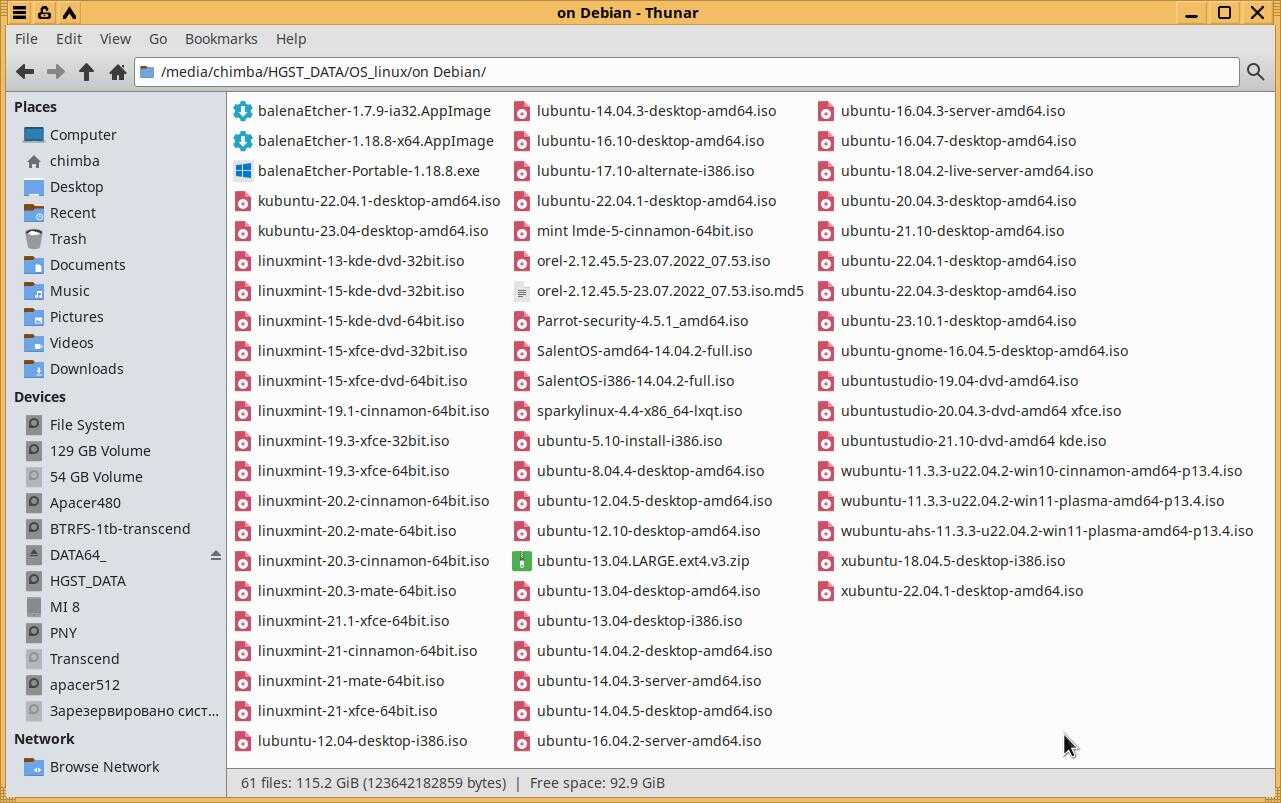Viewport: 1281px width, 803px height.
Task: Click the Videos folder icon in sidebar
Action: coord(34,343)
